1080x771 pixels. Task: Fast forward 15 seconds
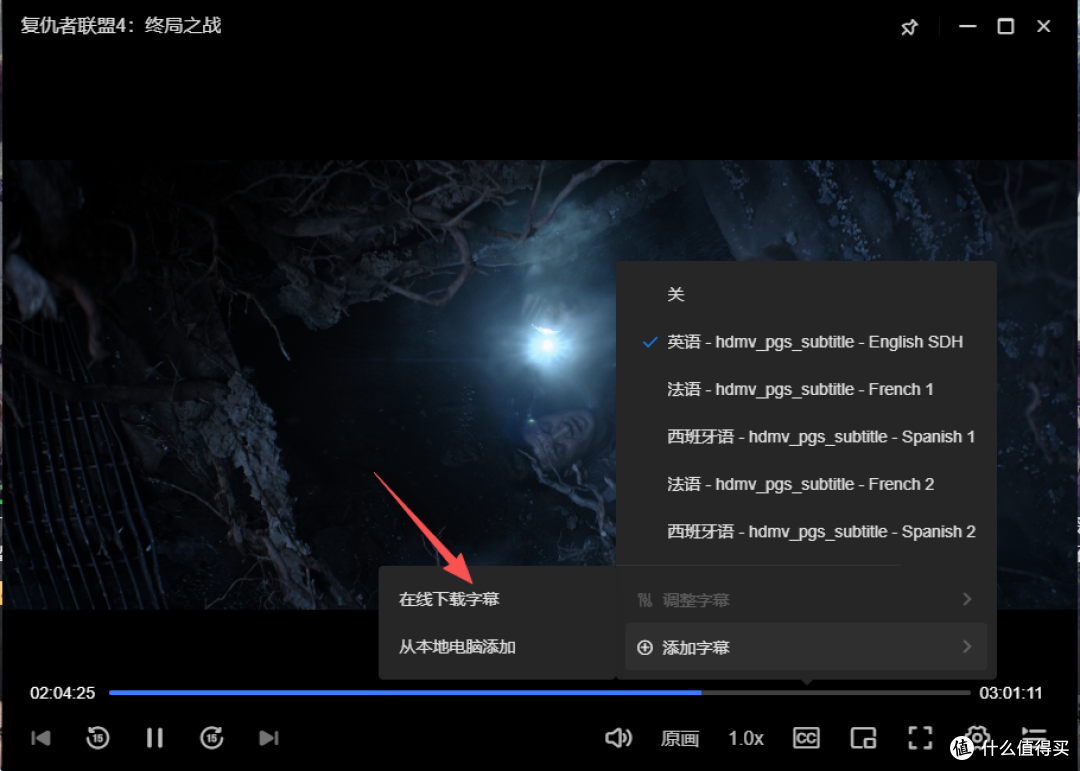(x=211, y=738)
